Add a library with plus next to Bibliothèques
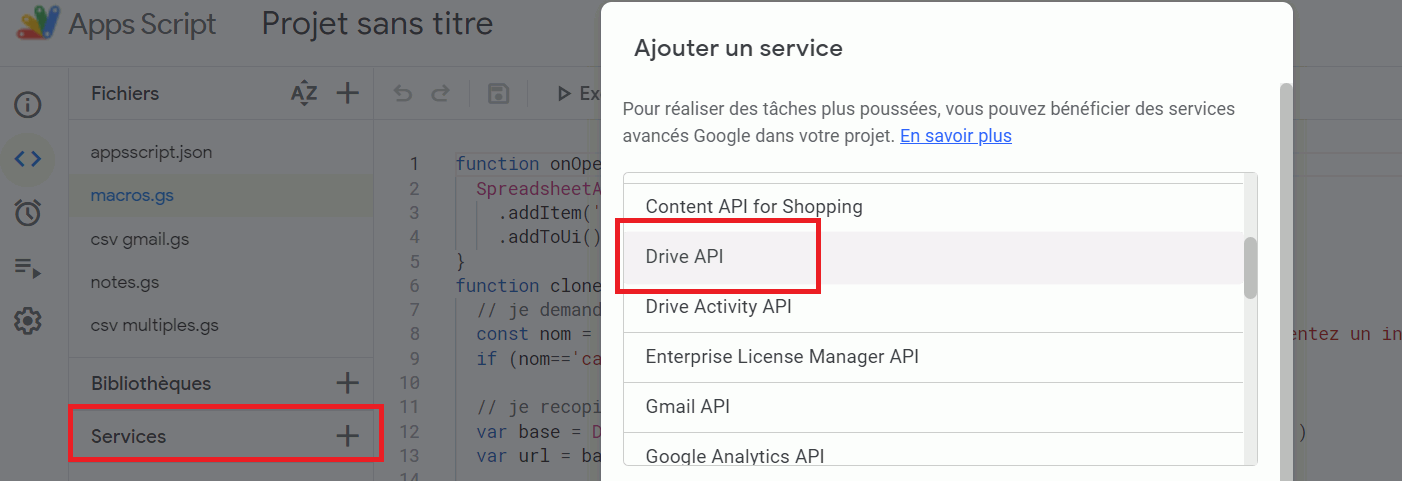Screen dimensions: 1402x481 pos(347,383)
